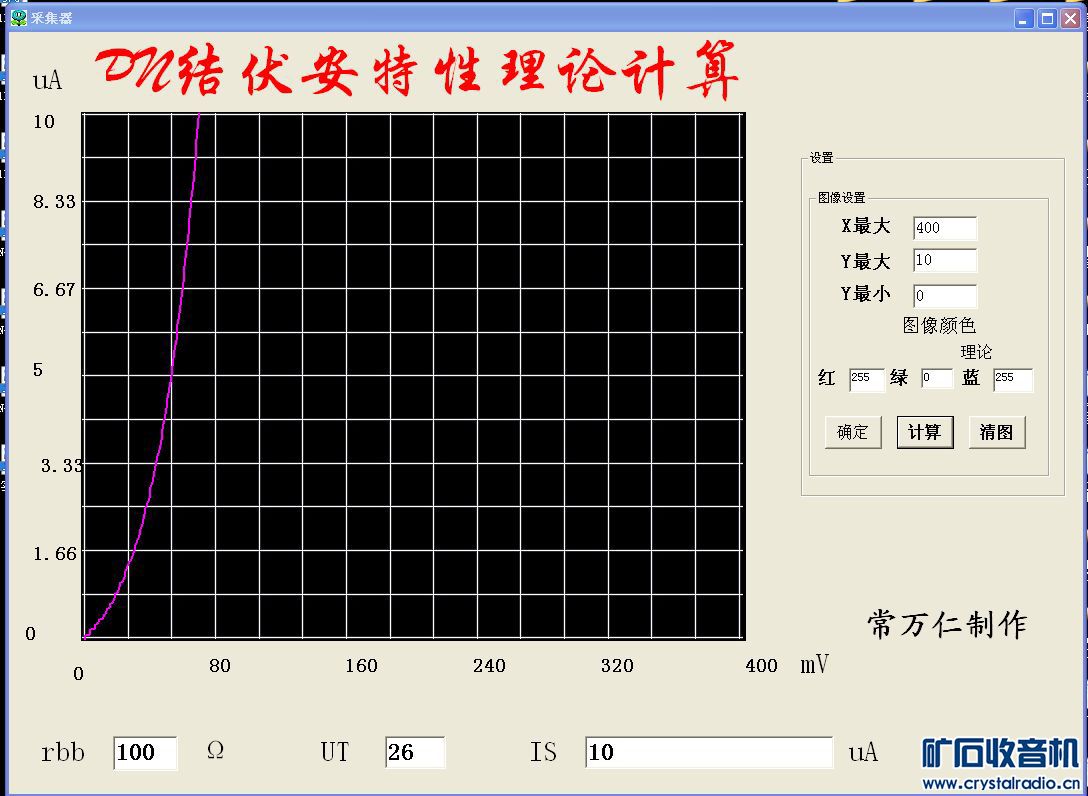
Task: Select the Y最小 input field
Action: 945,296
